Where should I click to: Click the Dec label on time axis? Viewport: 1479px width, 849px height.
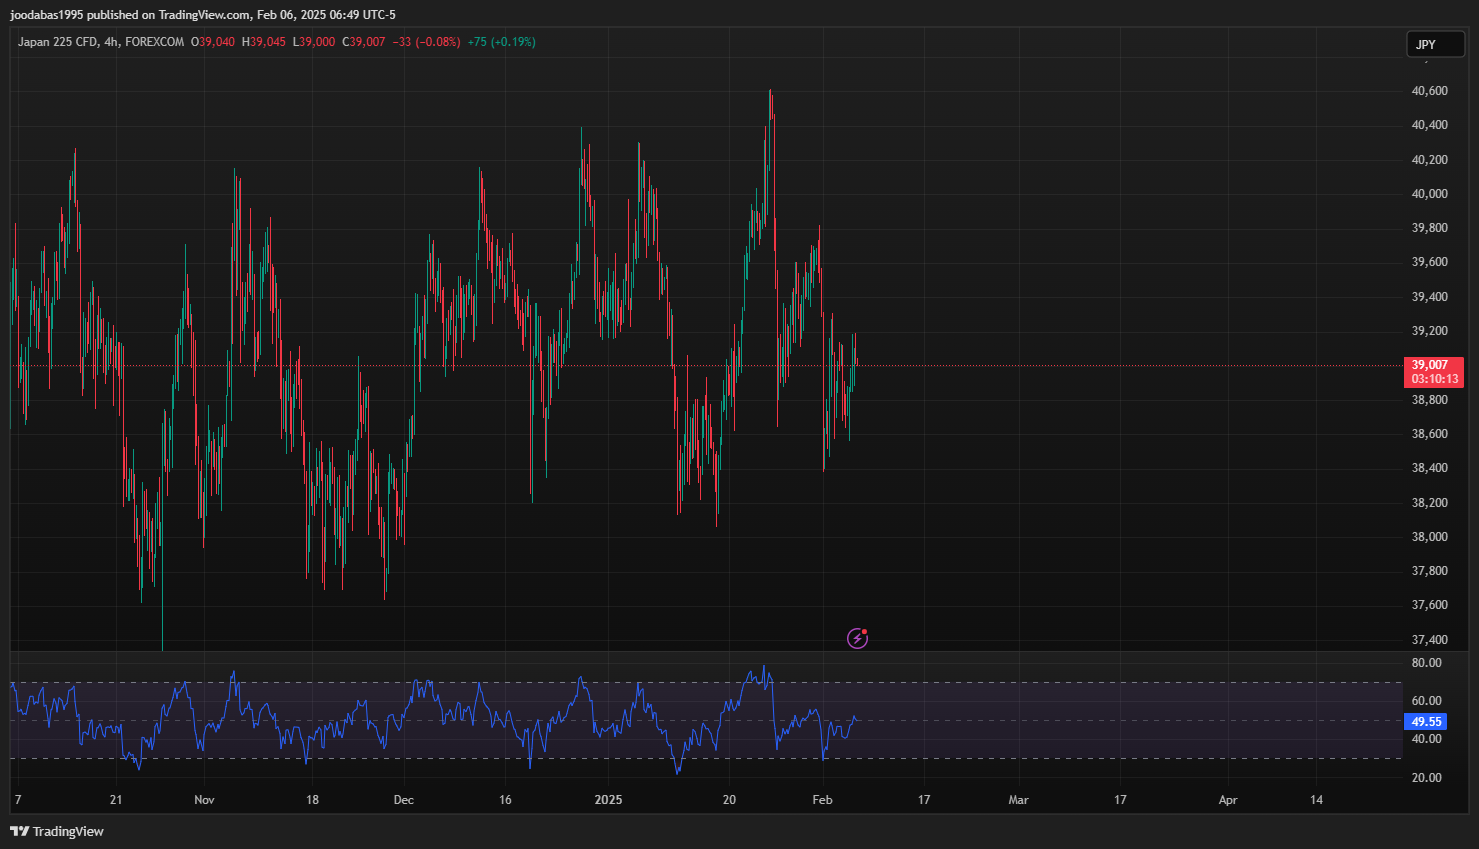point(404,799)
